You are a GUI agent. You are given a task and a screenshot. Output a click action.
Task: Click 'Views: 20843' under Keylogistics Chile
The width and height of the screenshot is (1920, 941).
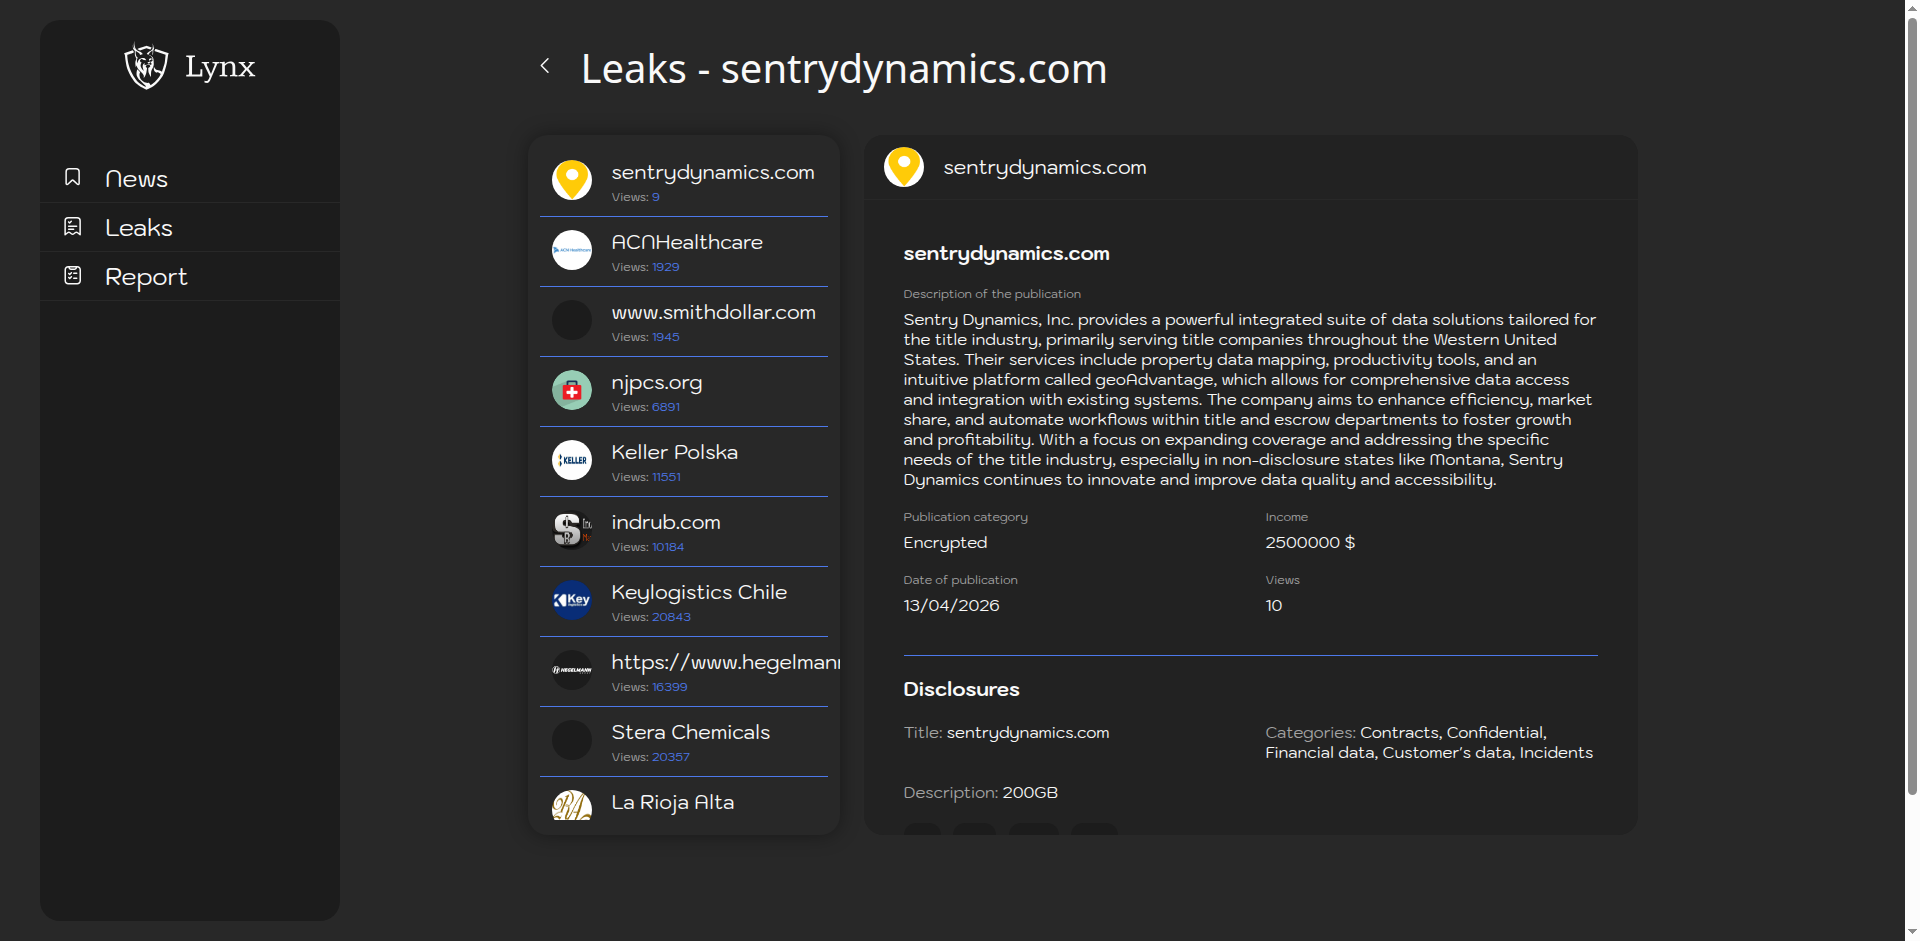[651, 617]
